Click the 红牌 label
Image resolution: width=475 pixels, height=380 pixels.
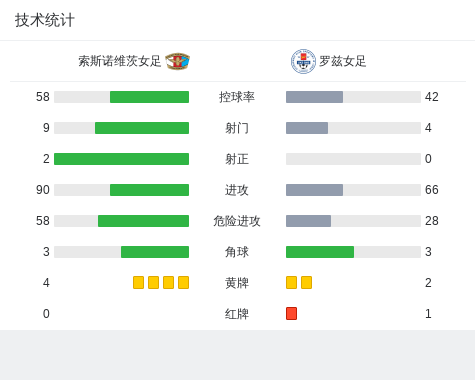(x=237, y=314)
